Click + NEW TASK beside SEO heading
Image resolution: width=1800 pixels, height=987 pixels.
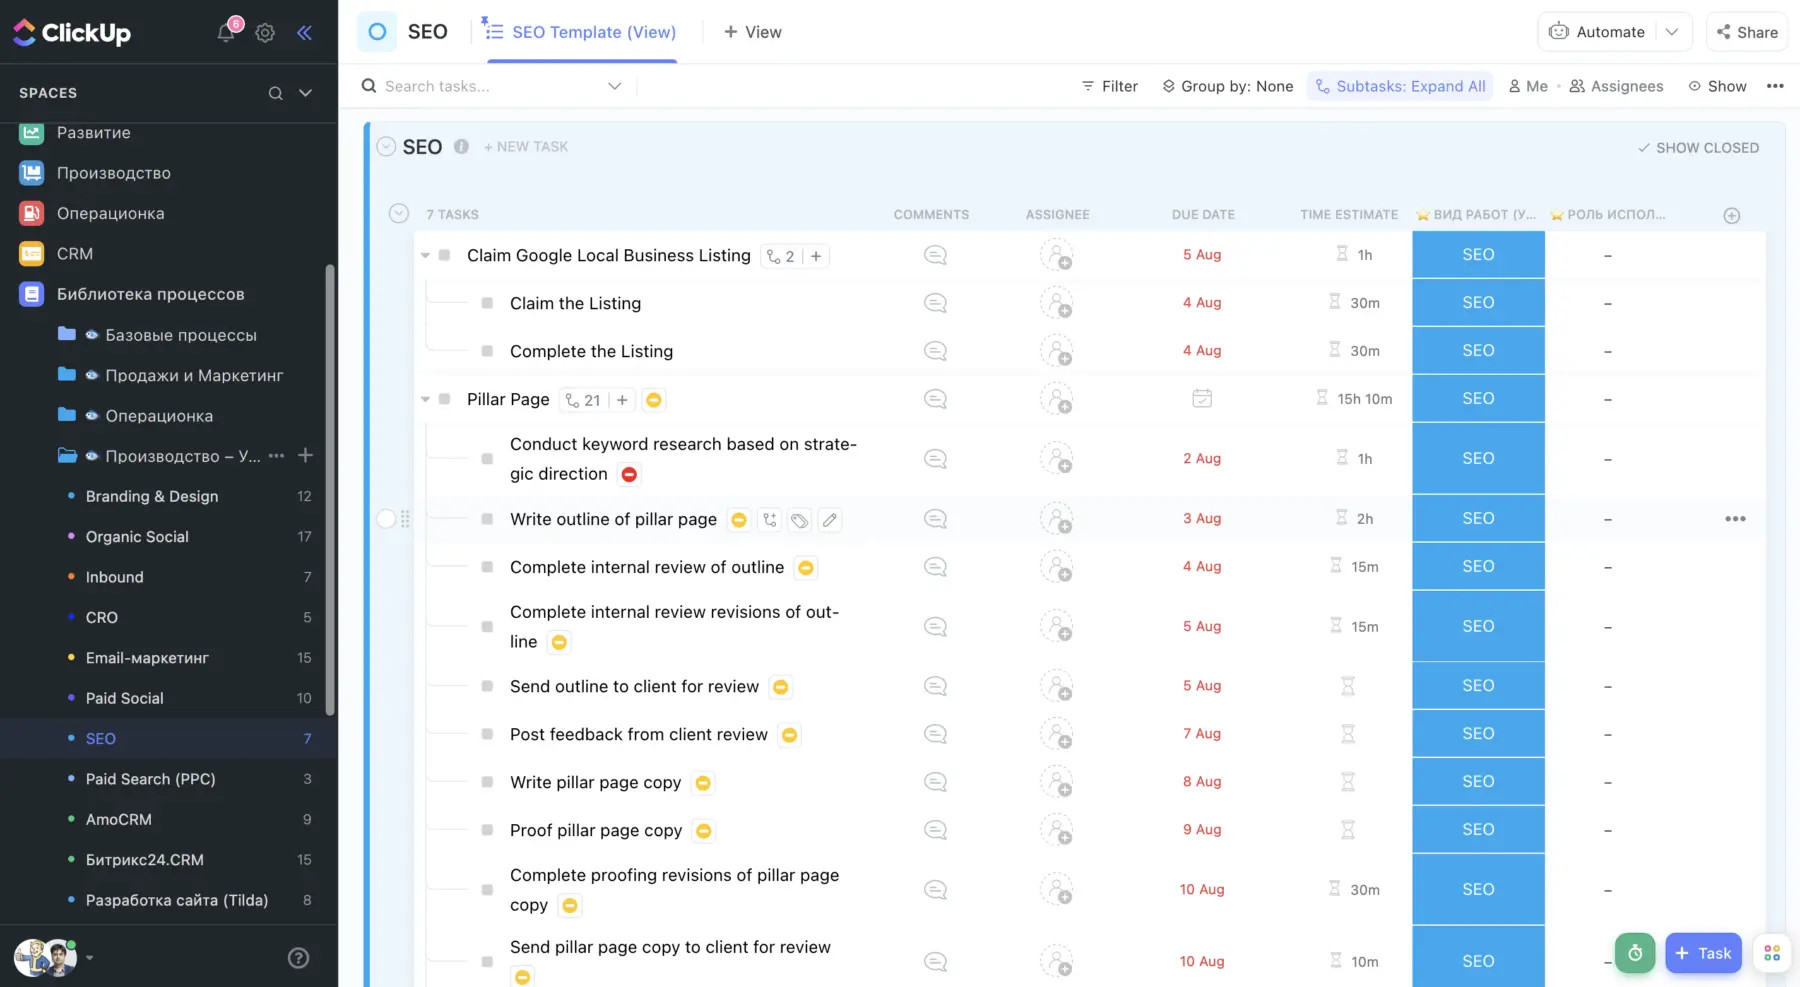click(526, 147)
